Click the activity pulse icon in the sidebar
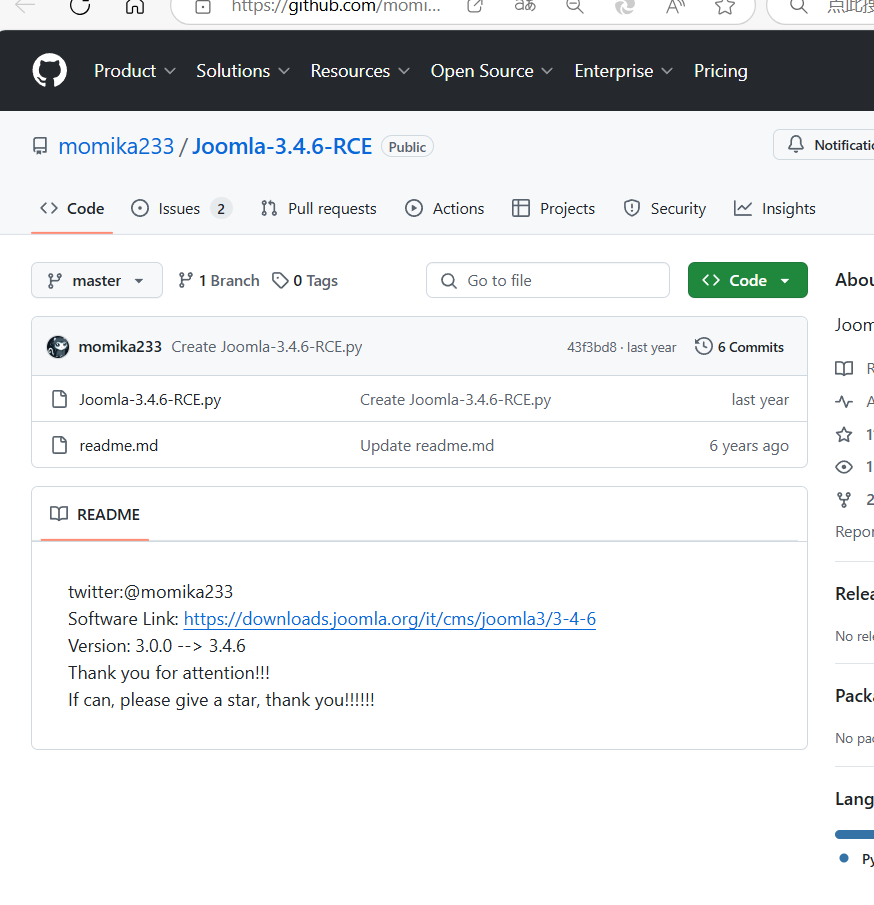The image size is (874, 905). [x=844, y=402]
